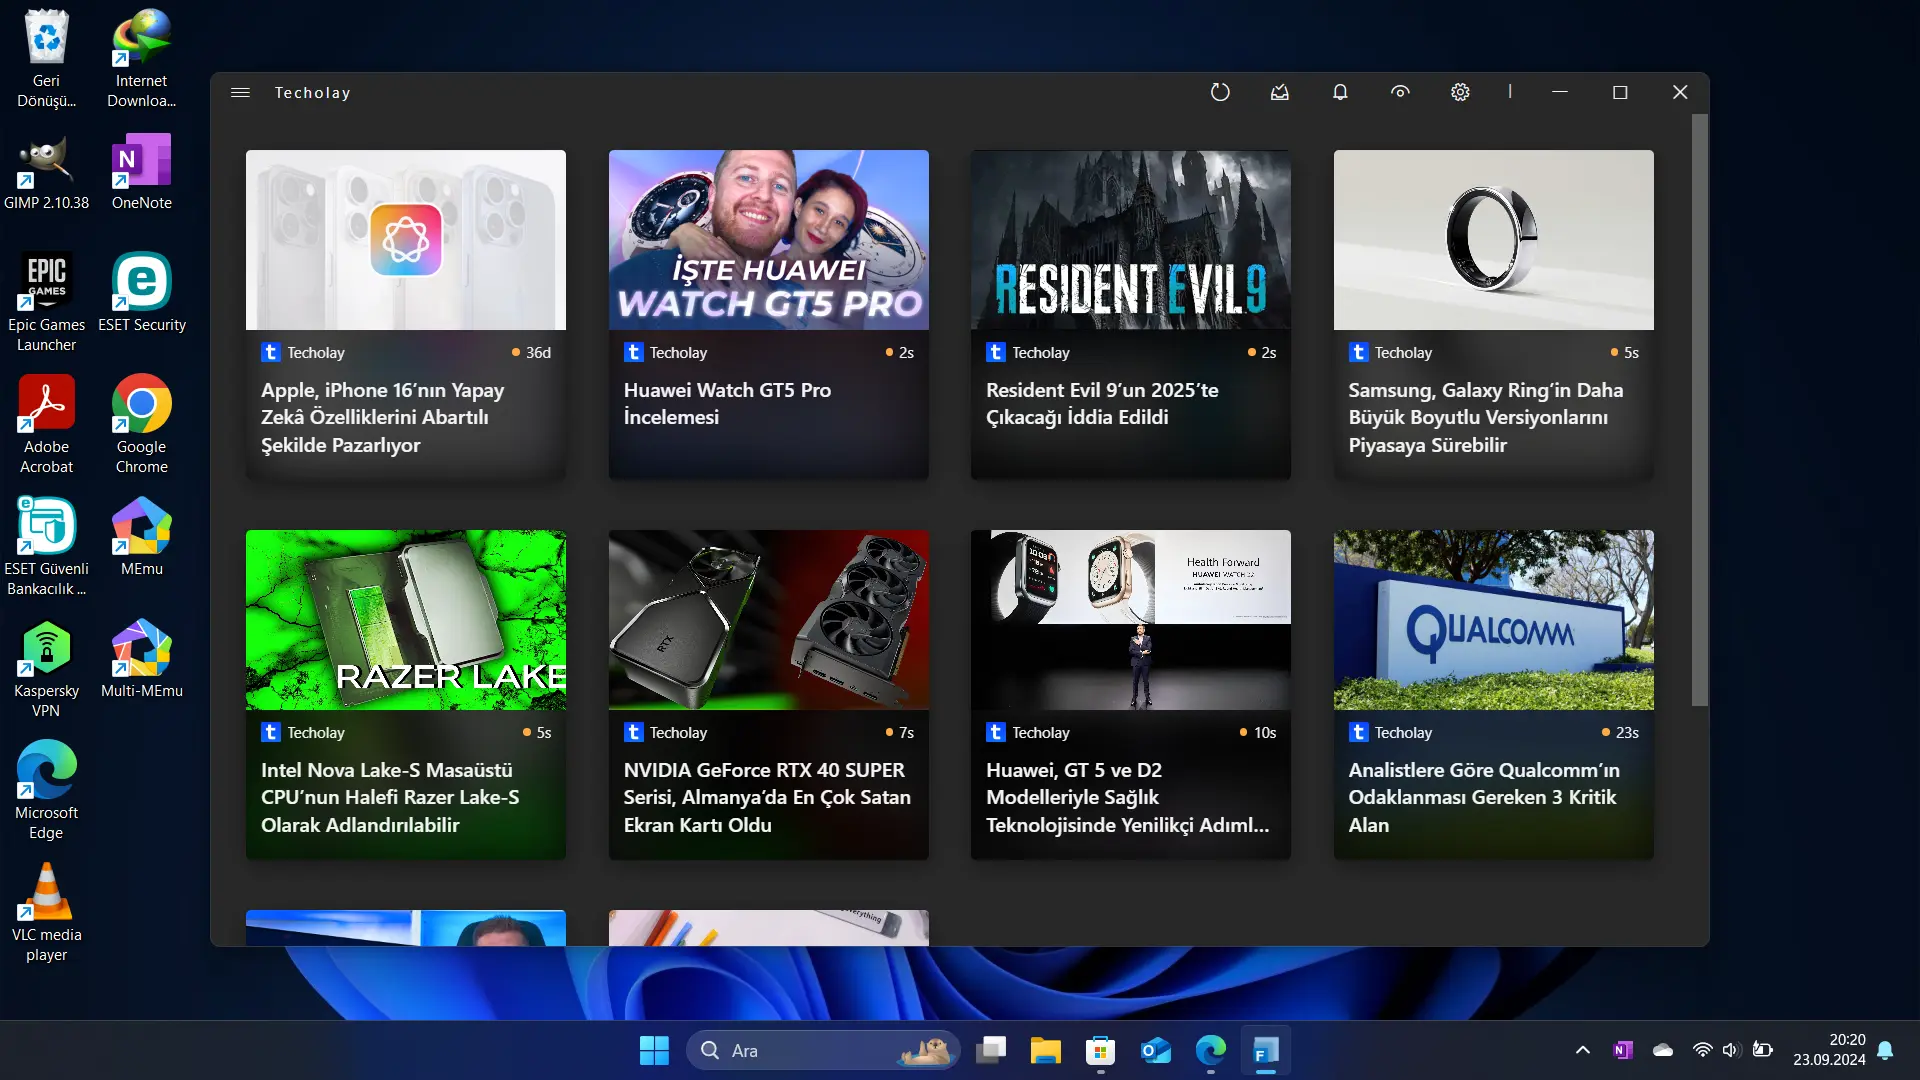1920x1080 pixels.
Task: Click the Wi-Fi network tray icon
Action: click(1702, 1051)
